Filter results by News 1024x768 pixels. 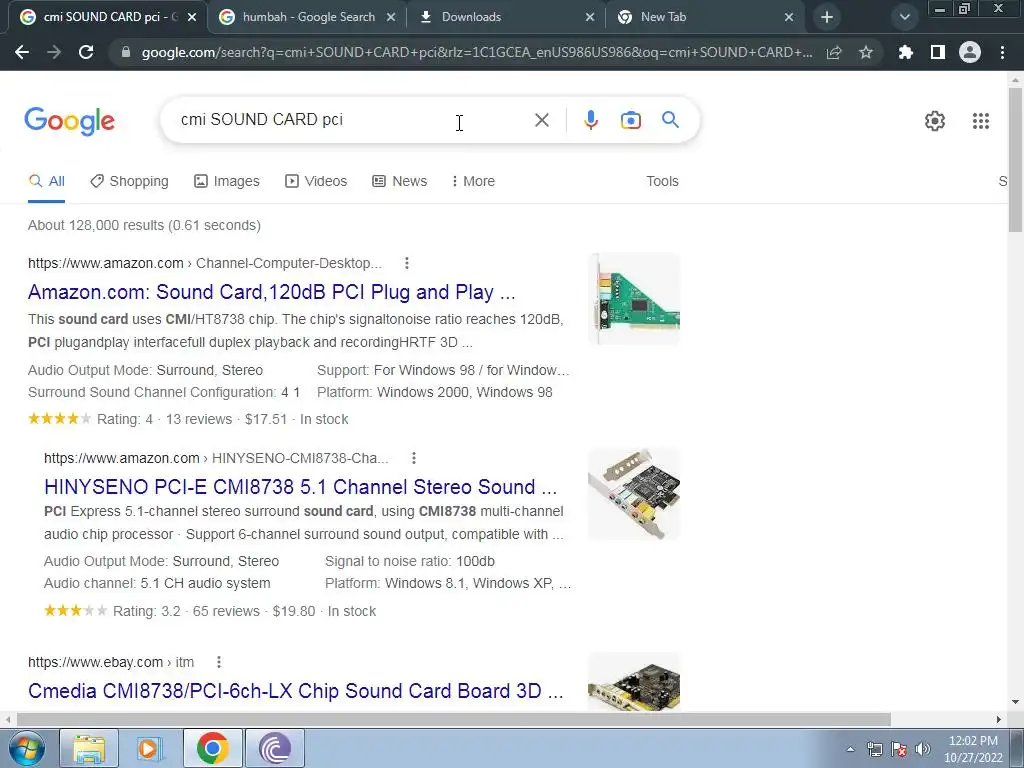coord(400,182)
